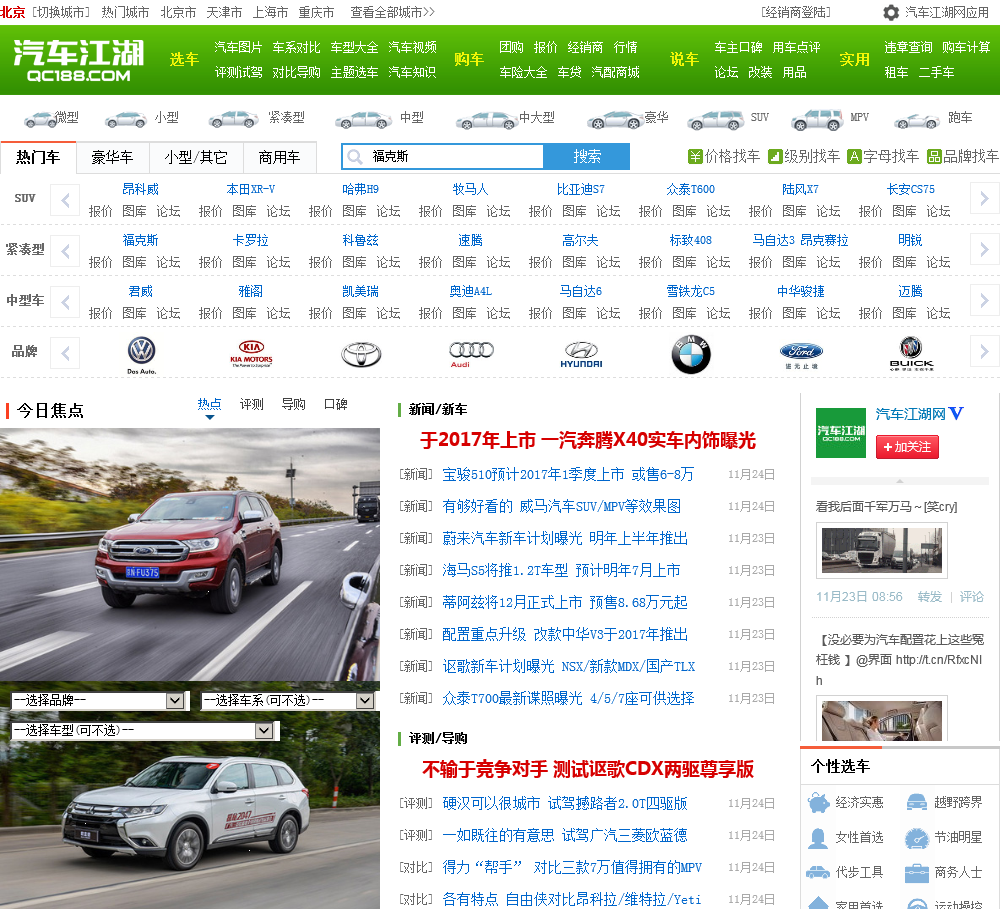
Task: Select the 商务人士 briefcase icon
Action: click(917, 872)
